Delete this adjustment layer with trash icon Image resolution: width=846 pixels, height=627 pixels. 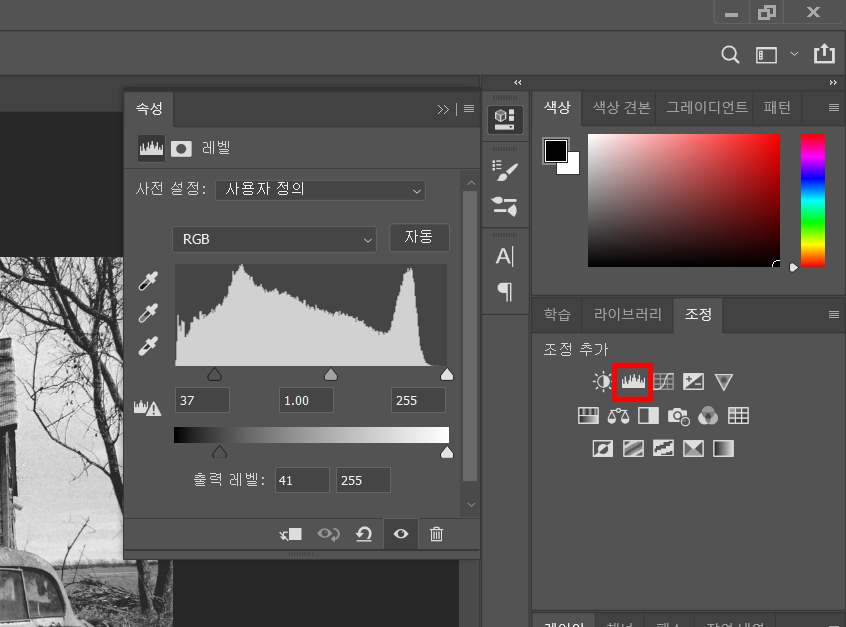click(x=436, y=534)
